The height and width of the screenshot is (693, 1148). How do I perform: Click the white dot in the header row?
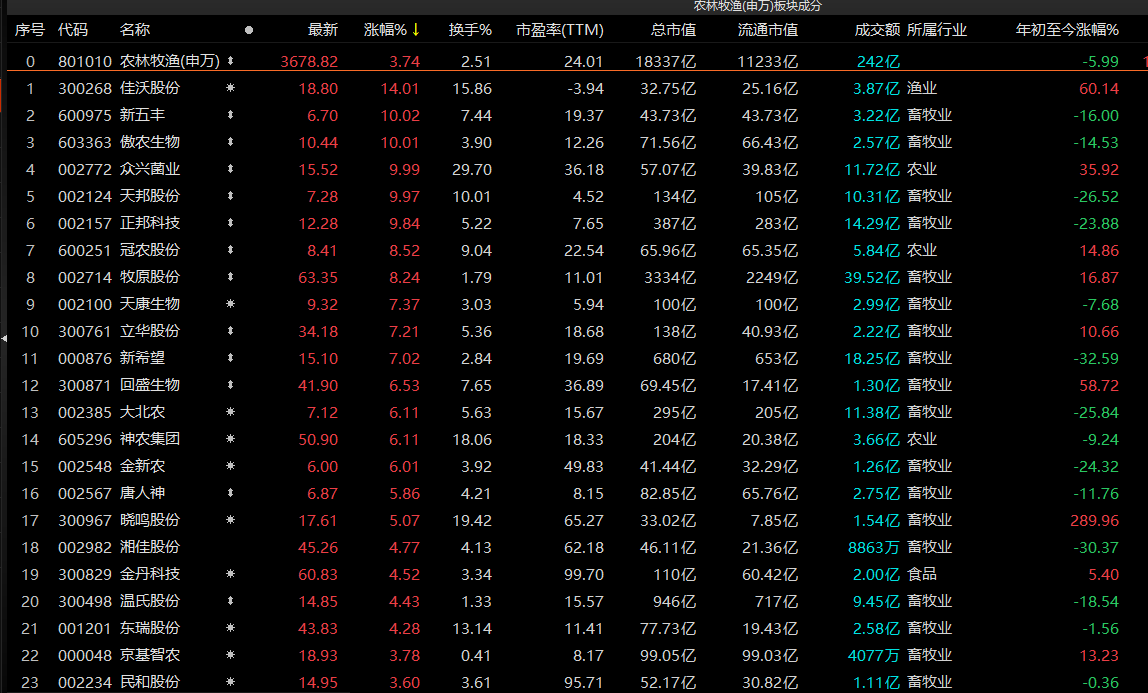[x=249, y=30]
